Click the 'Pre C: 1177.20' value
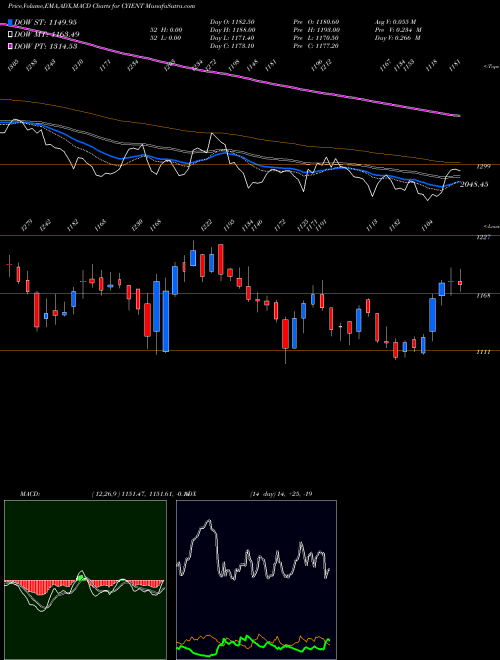 (x=317, y=46)
